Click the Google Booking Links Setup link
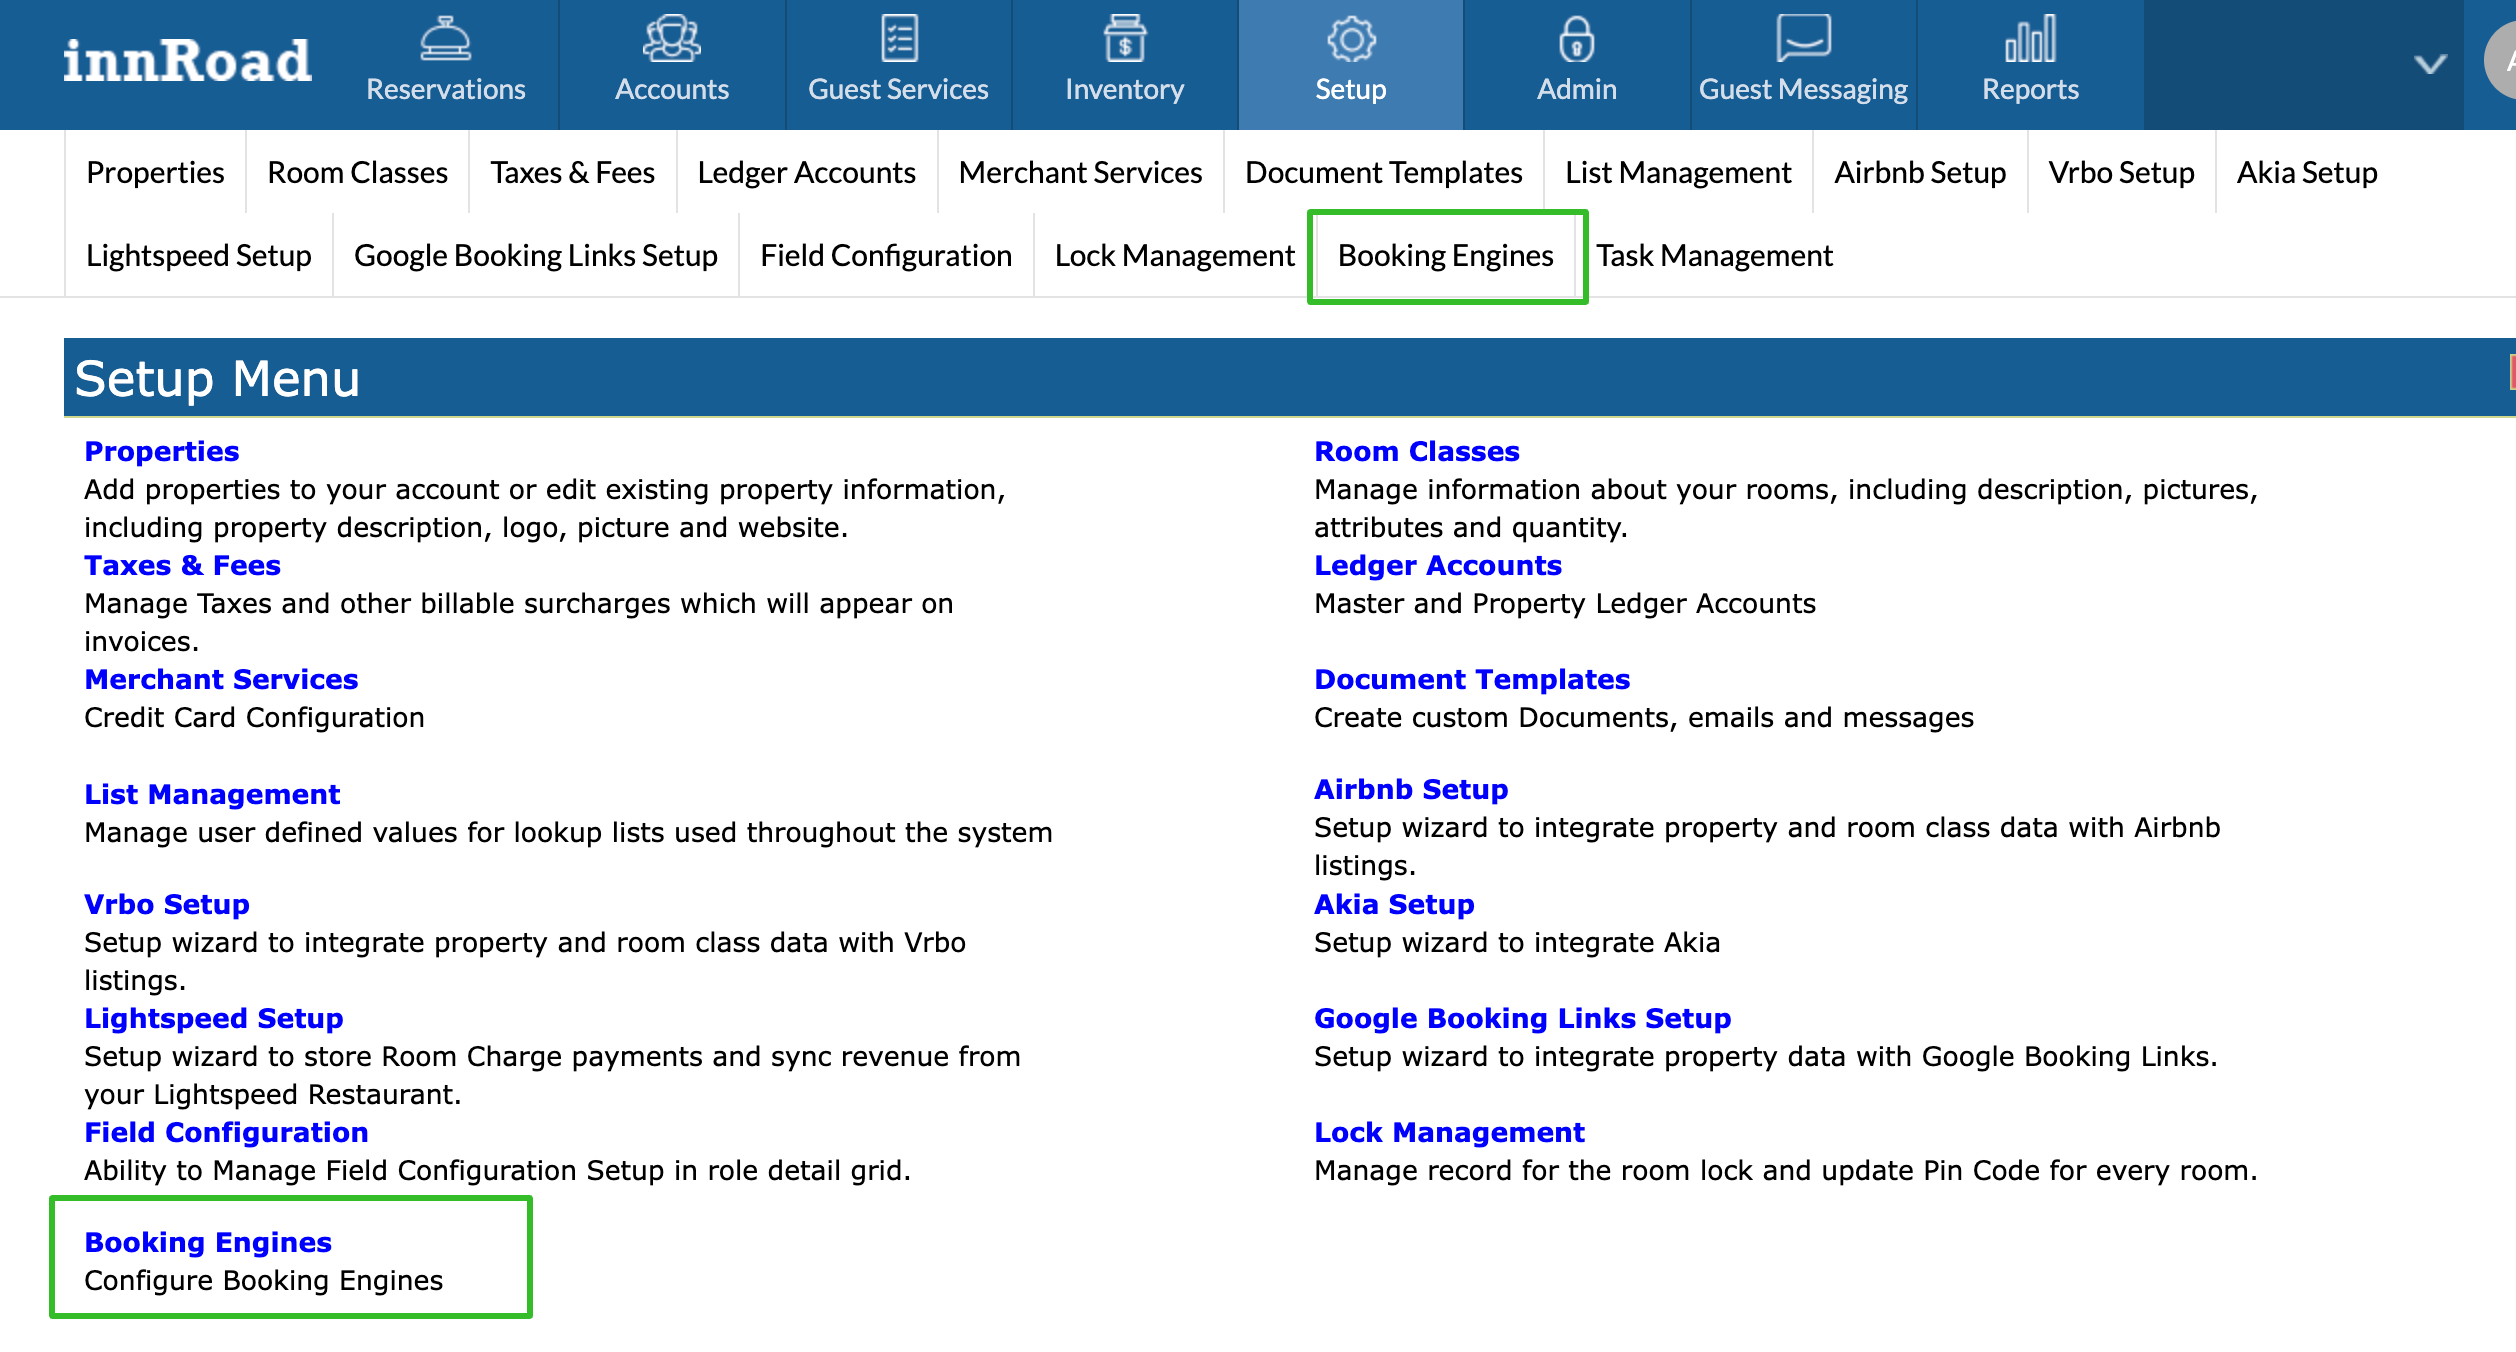The height and width of the screenshot is (1352, 2516). (1521, 1018)
